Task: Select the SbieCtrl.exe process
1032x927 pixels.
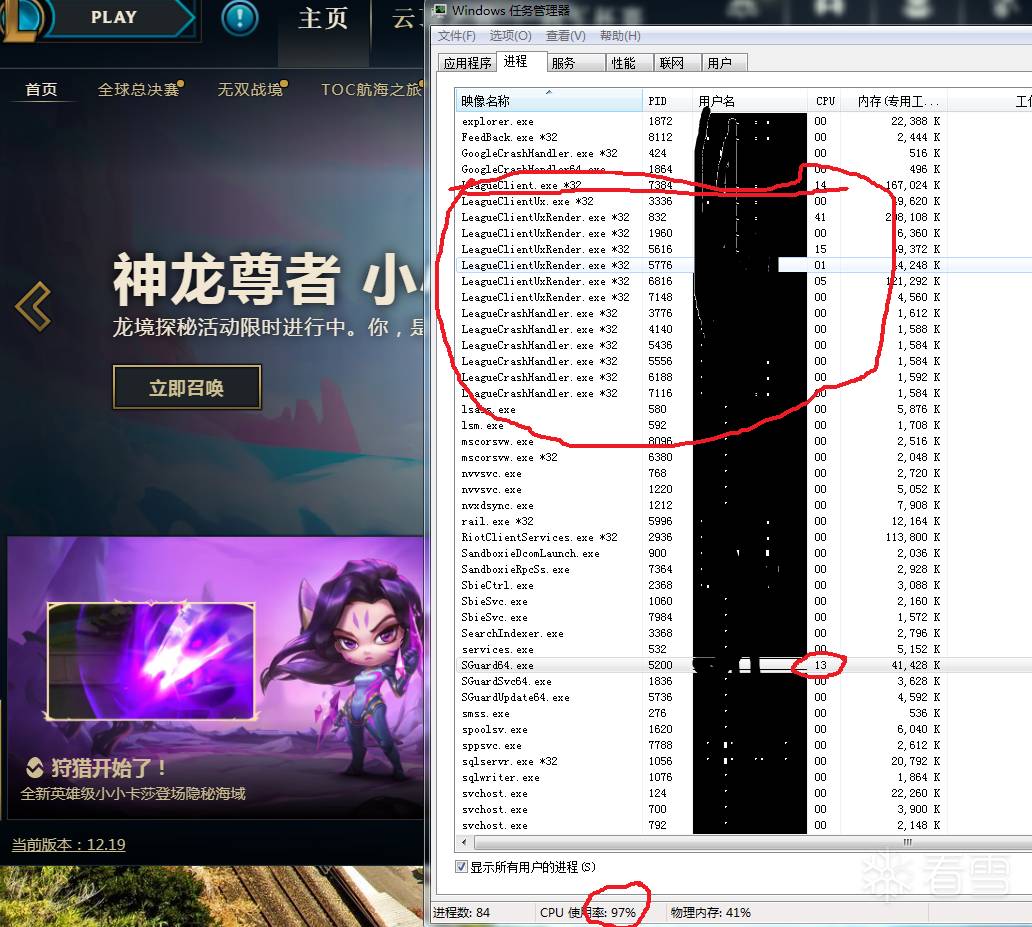Action: click(x=744, y=585)
